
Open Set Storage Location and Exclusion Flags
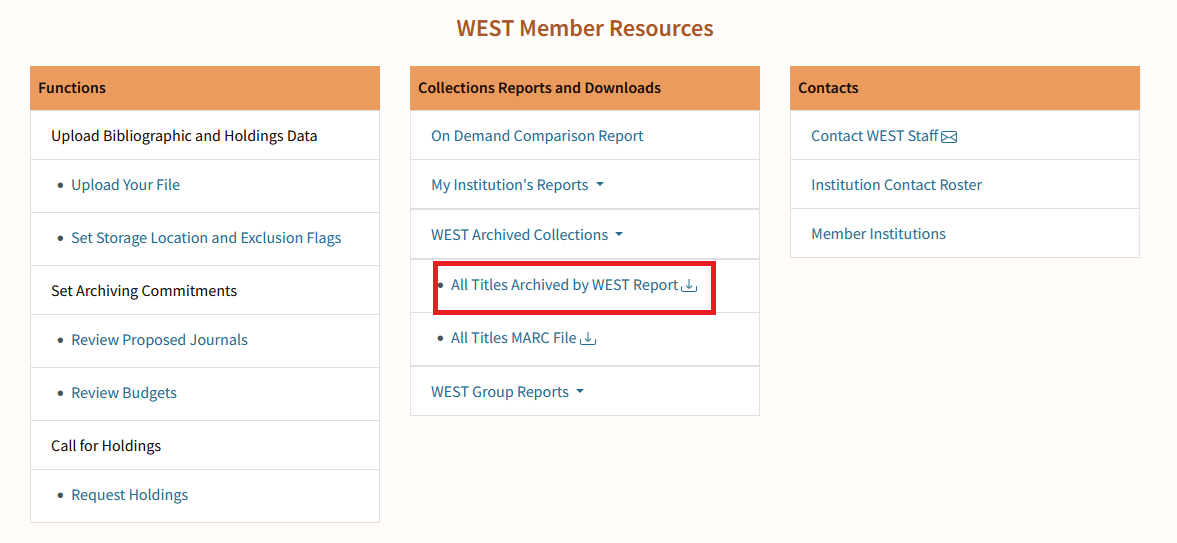pos(206,238)
